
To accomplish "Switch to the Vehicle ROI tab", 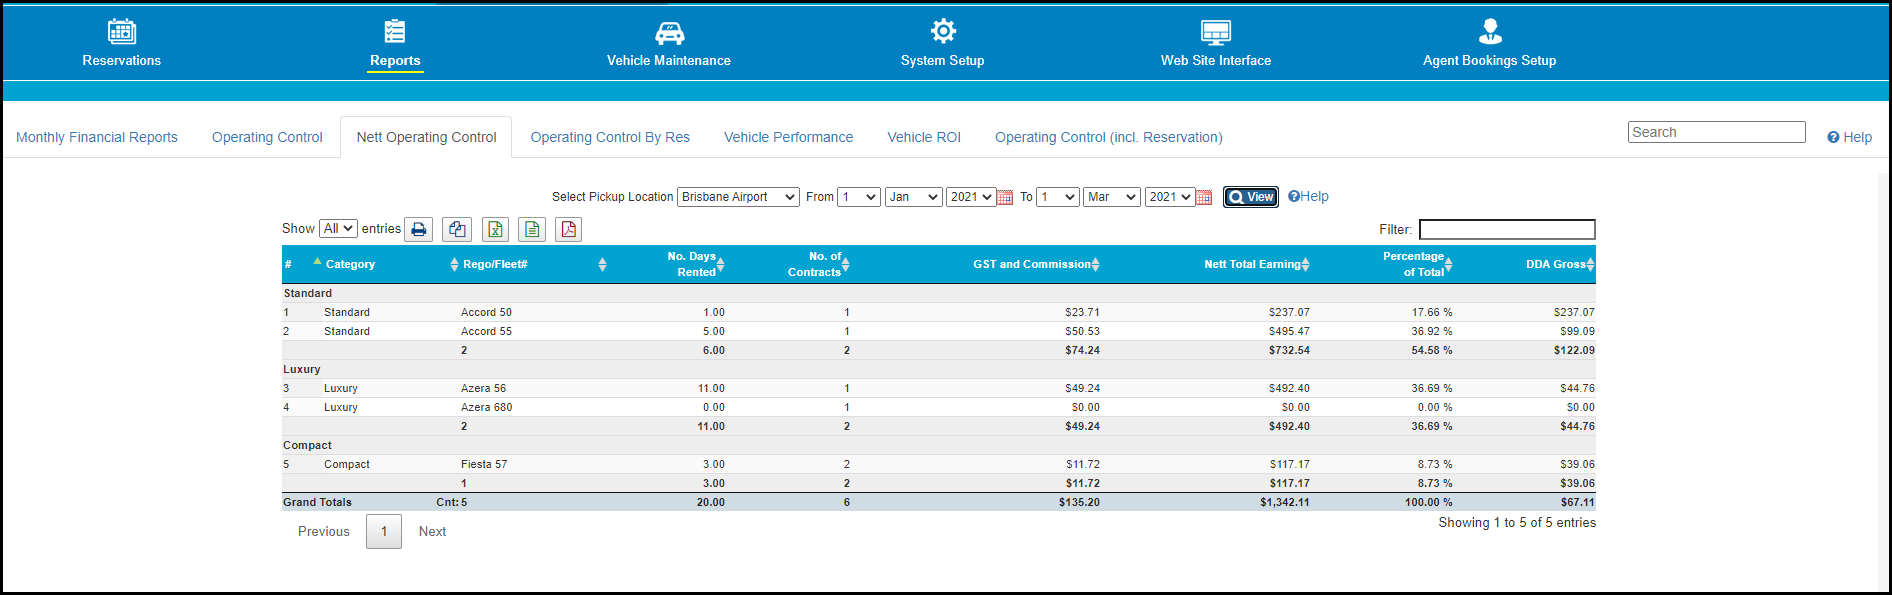I will point(923,137).
